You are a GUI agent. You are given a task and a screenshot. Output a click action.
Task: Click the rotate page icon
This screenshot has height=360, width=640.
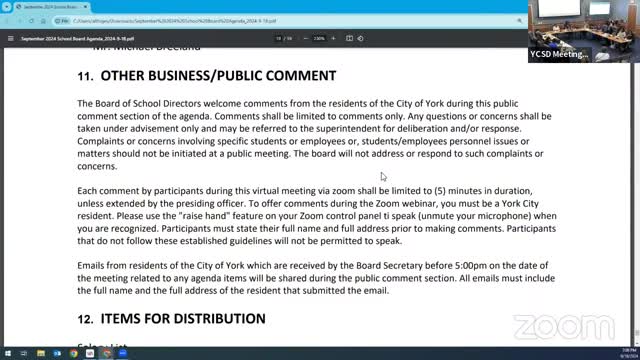pos(360,38)
